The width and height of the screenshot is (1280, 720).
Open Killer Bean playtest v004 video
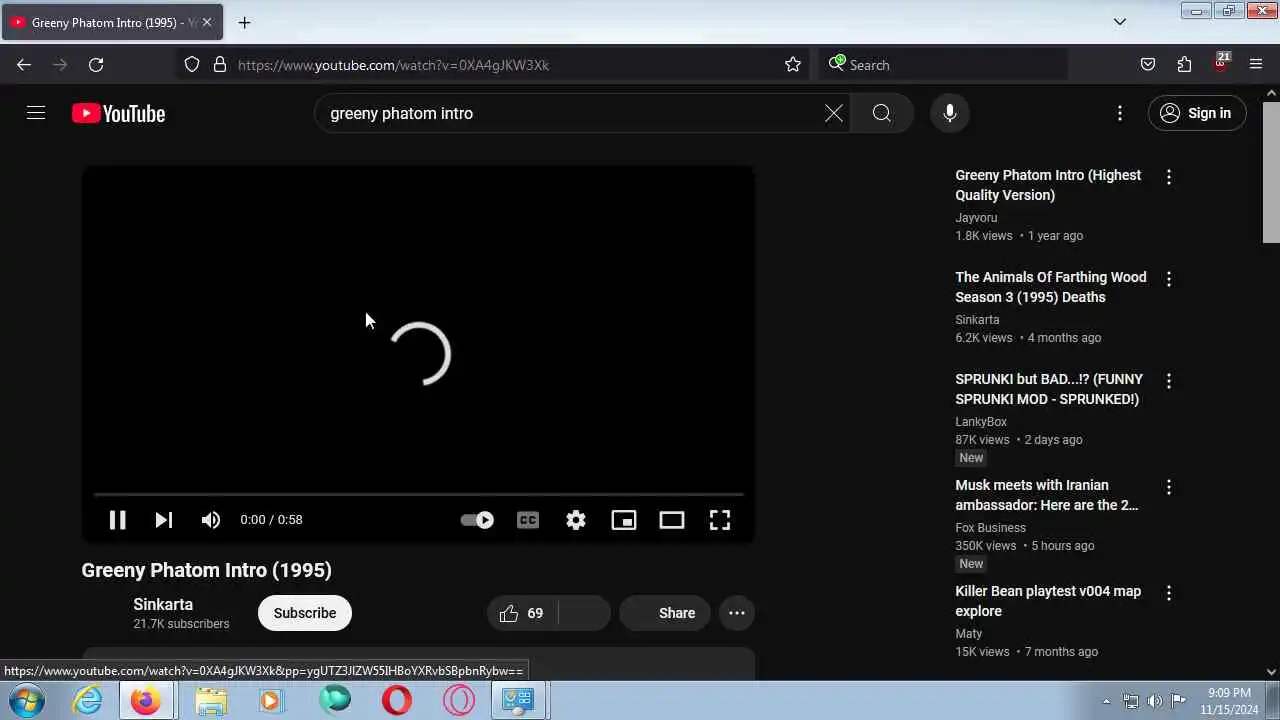[1048, 601]
